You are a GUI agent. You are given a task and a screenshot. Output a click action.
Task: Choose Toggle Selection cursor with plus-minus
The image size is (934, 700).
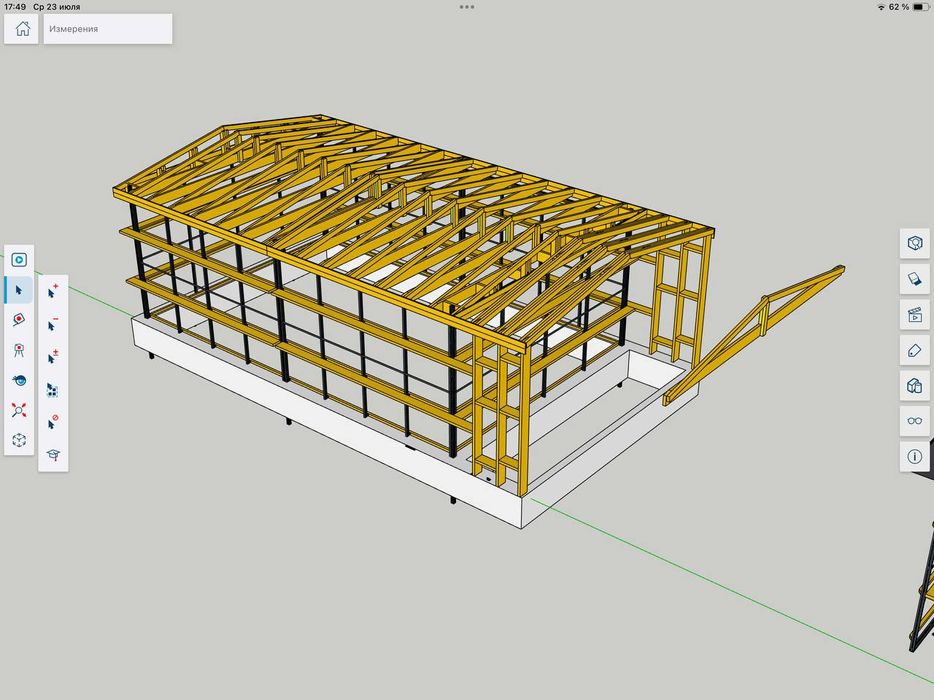(53, 357)
